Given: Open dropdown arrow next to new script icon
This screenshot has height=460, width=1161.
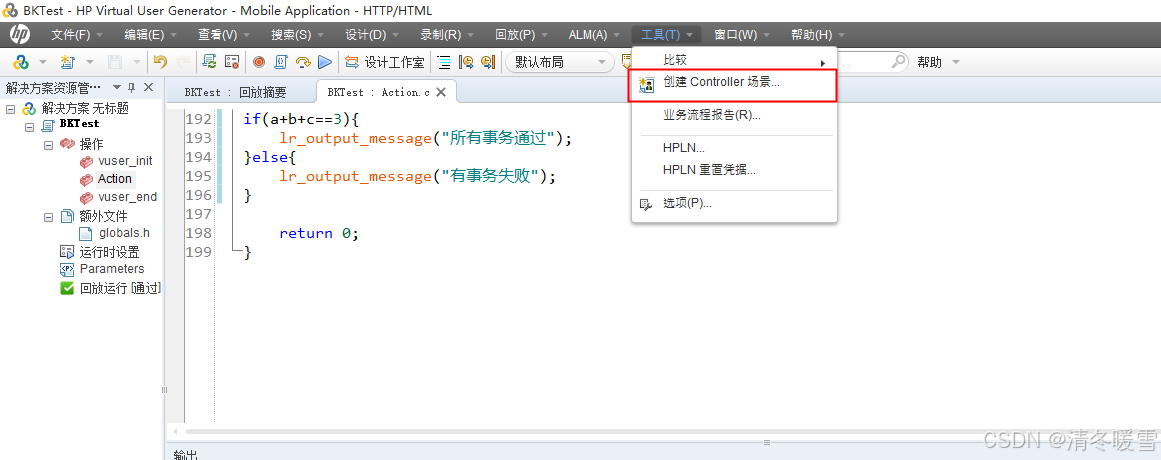Looking at the screenshot, I should point(90,62).
